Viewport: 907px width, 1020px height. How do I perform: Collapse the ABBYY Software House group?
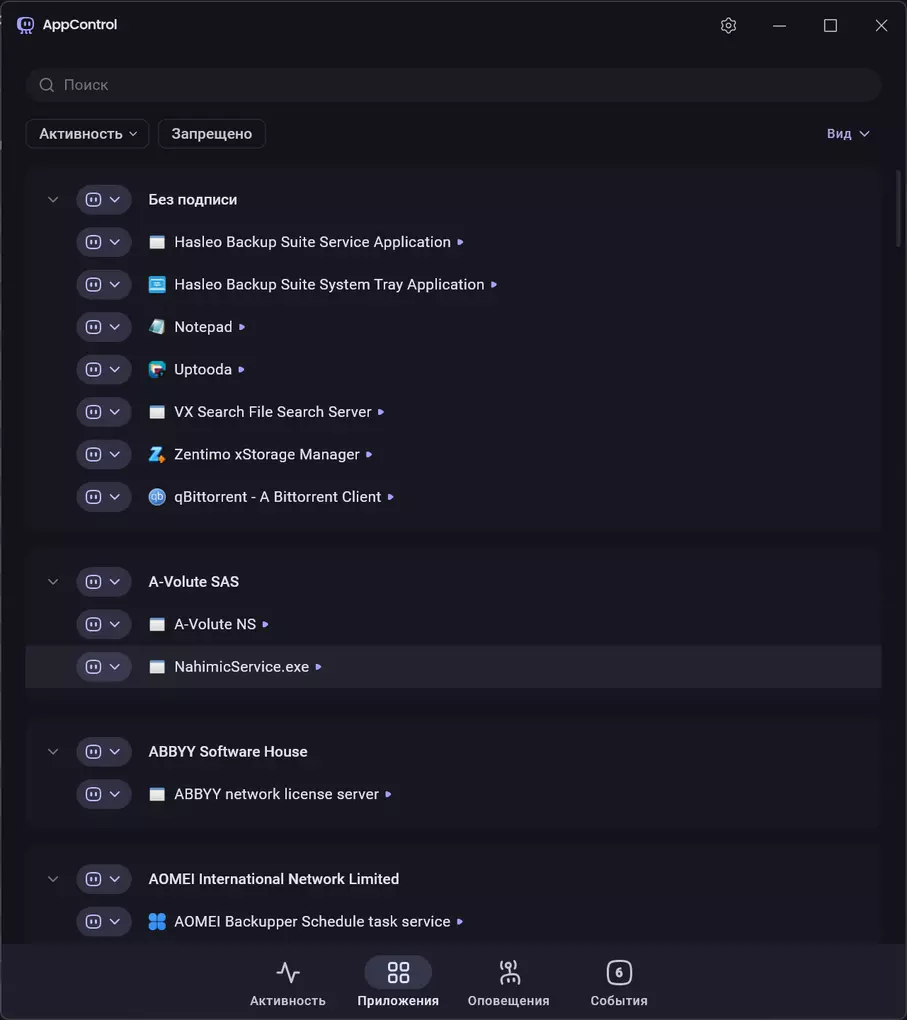click(53, 752)
